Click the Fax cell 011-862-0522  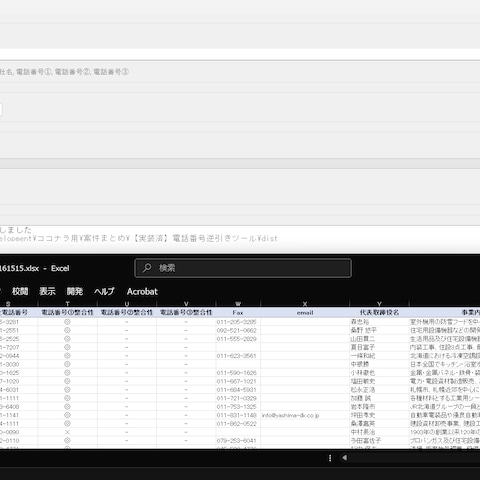coord(237,424)
